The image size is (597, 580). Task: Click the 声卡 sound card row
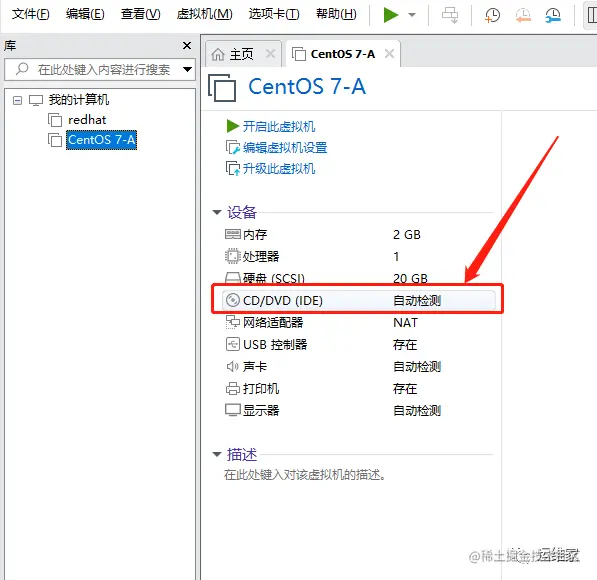[359, 367]
